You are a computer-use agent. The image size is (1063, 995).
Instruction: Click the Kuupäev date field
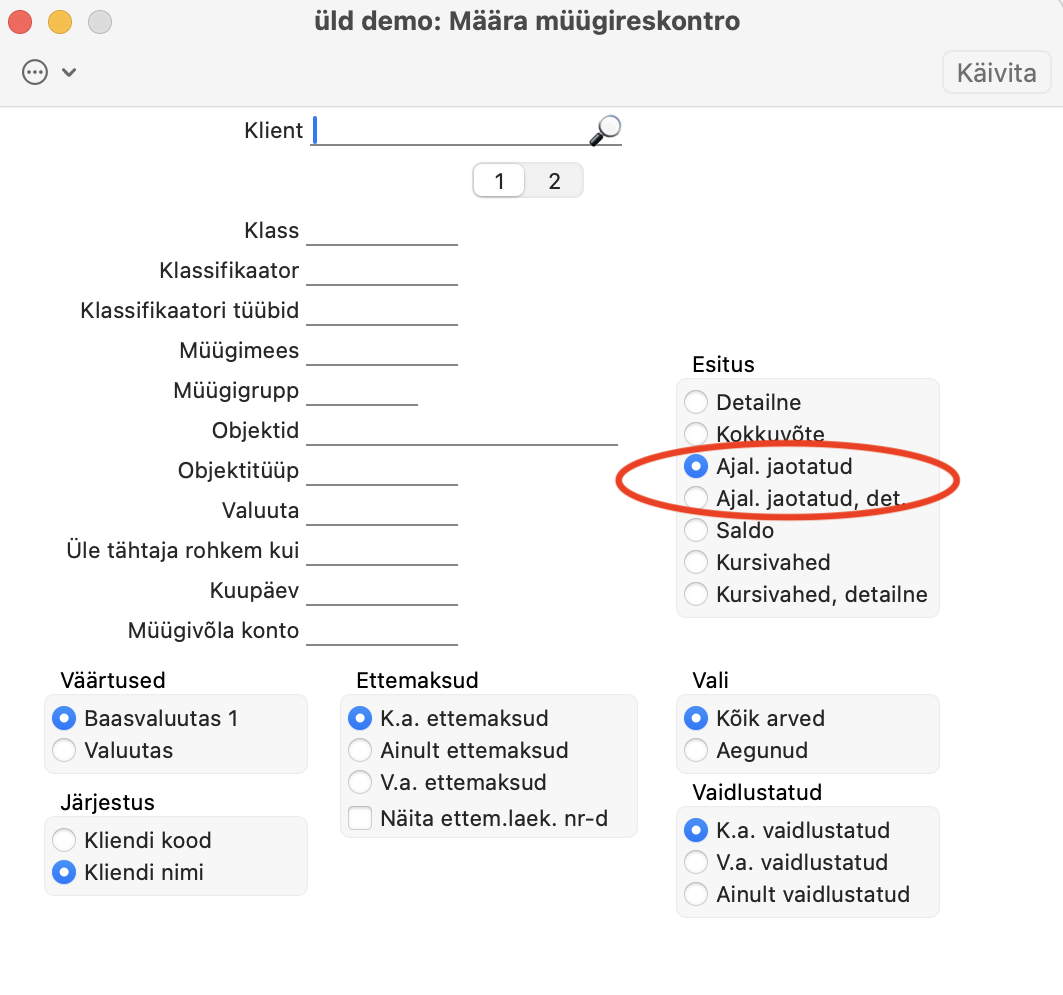click(x=381, y=591)
